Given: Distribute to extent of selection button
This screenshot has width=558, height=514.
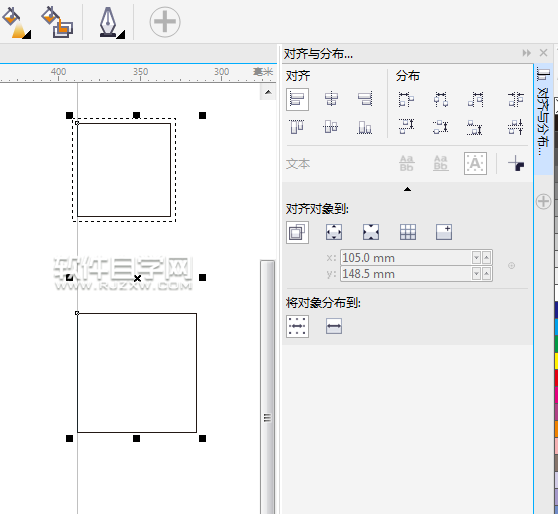Looking at the screenshot, I should (x=297, y=326).
